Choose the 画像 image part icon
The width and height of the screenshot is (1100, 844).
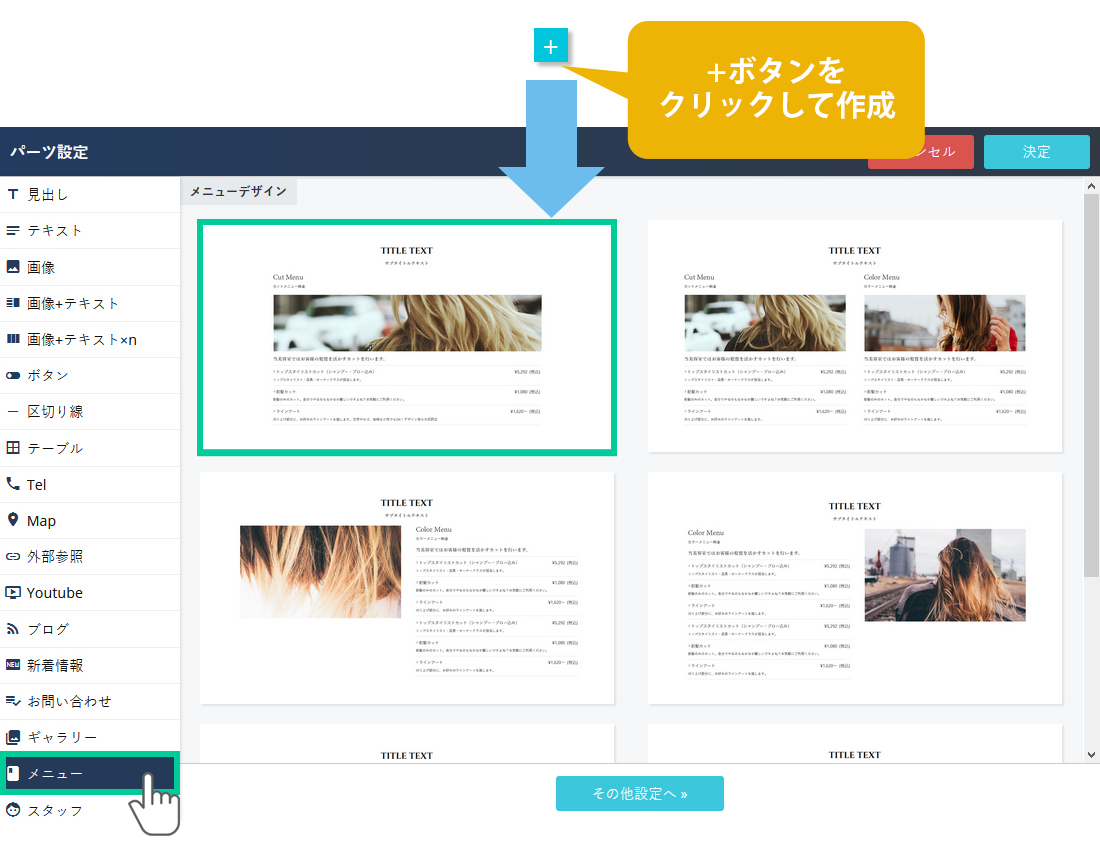click(x=13, y=267)
